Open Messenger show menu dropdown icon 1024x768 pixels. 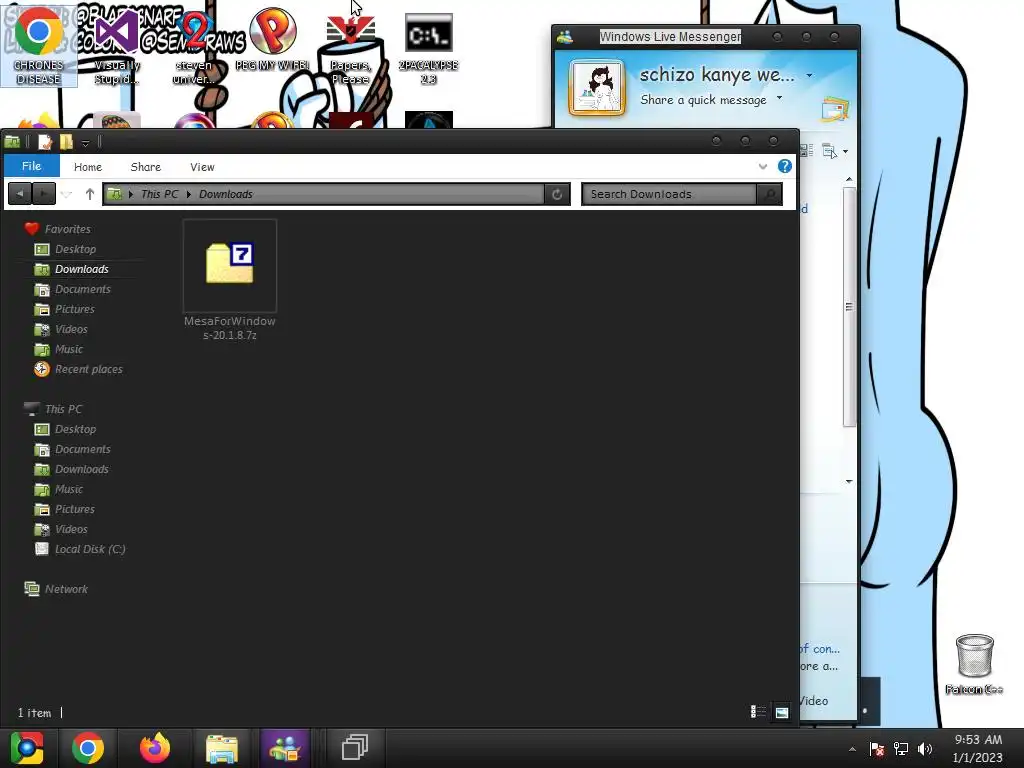click(834, 152)
